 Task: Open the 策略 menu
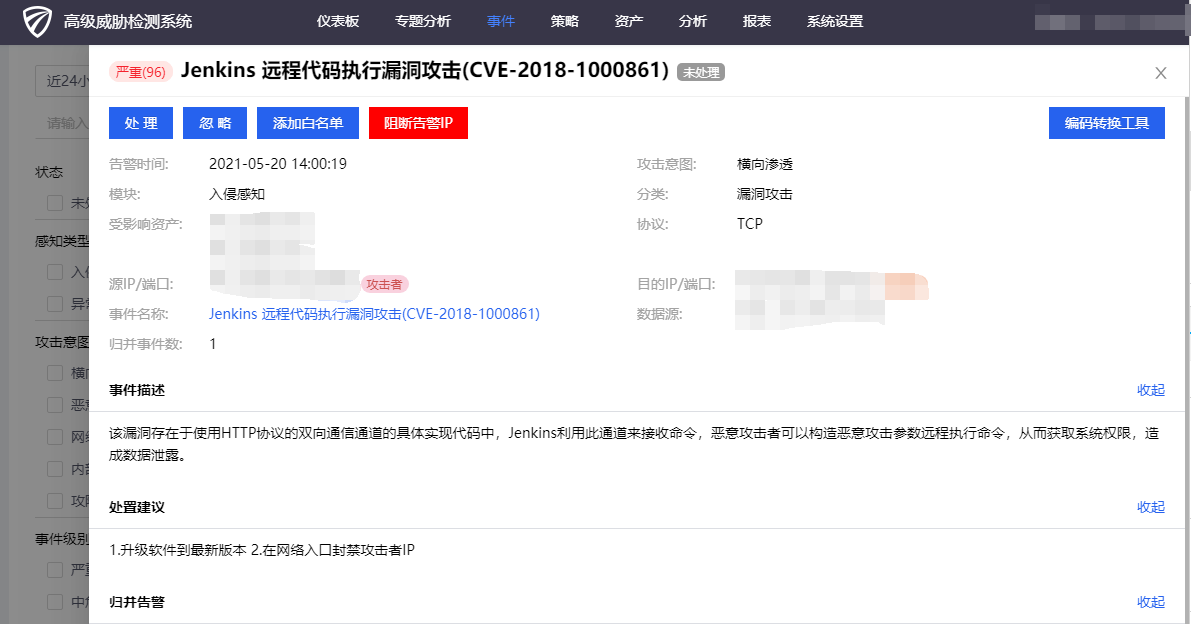pos(565,21)
